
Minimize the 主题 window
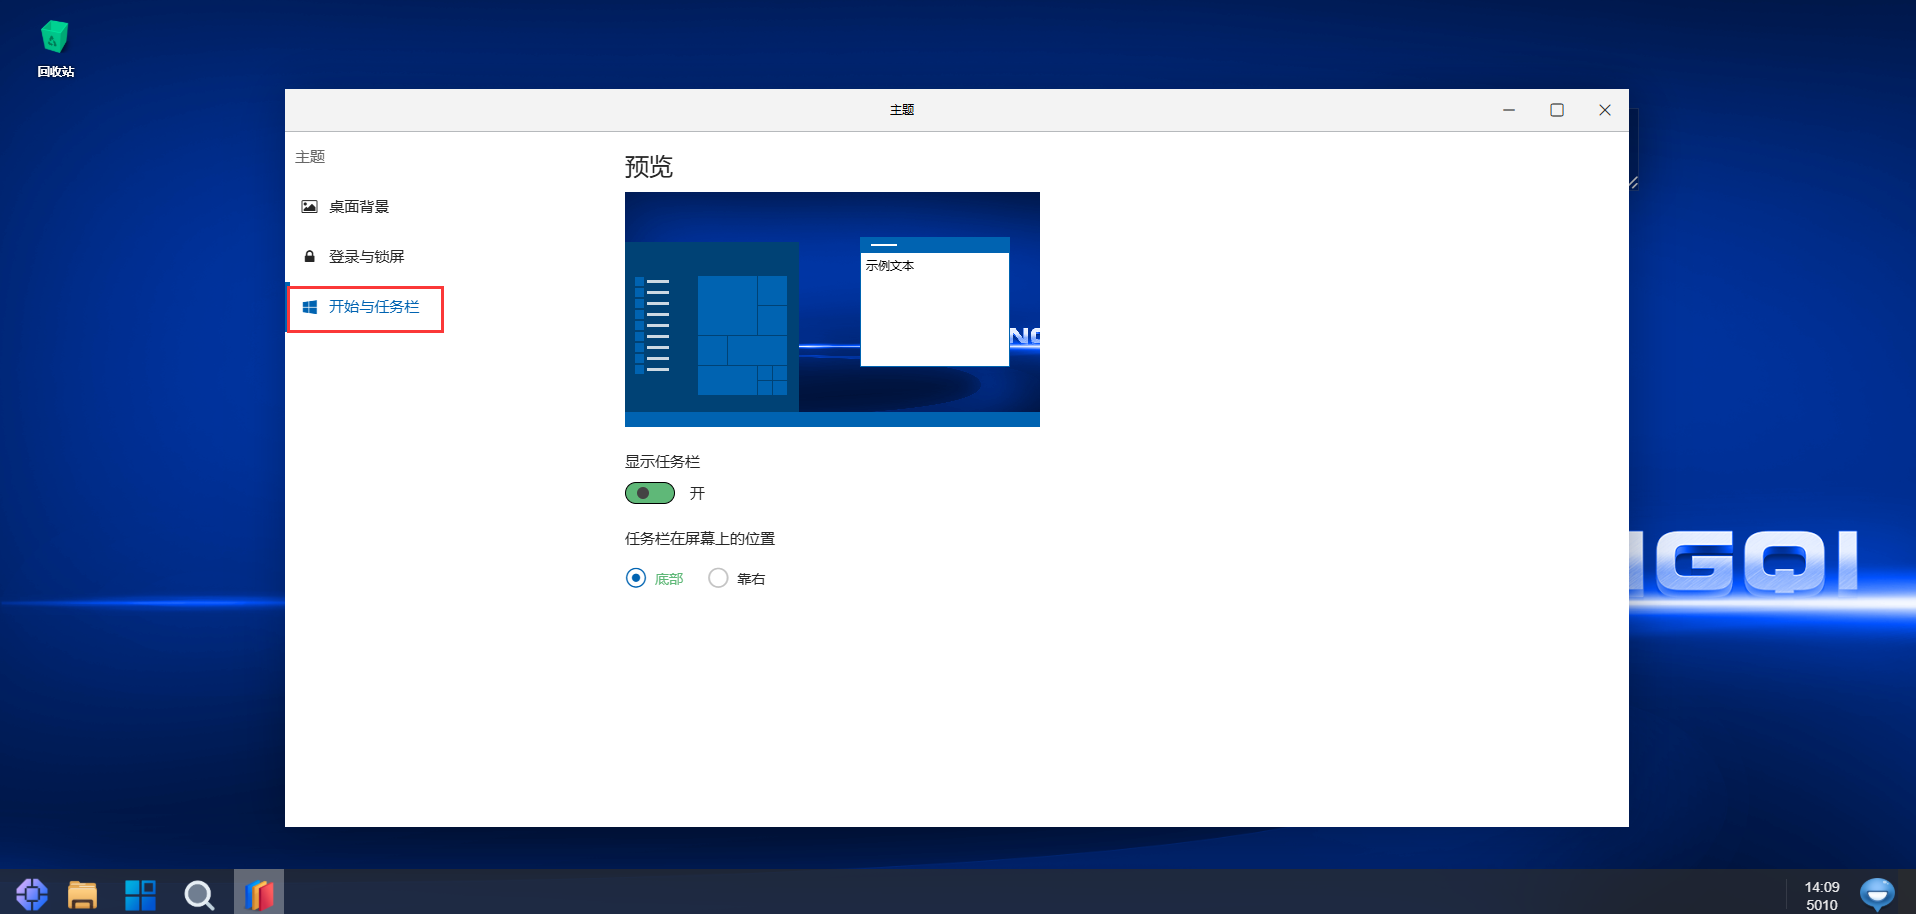pyautogui.click(x=1509, y=110)
